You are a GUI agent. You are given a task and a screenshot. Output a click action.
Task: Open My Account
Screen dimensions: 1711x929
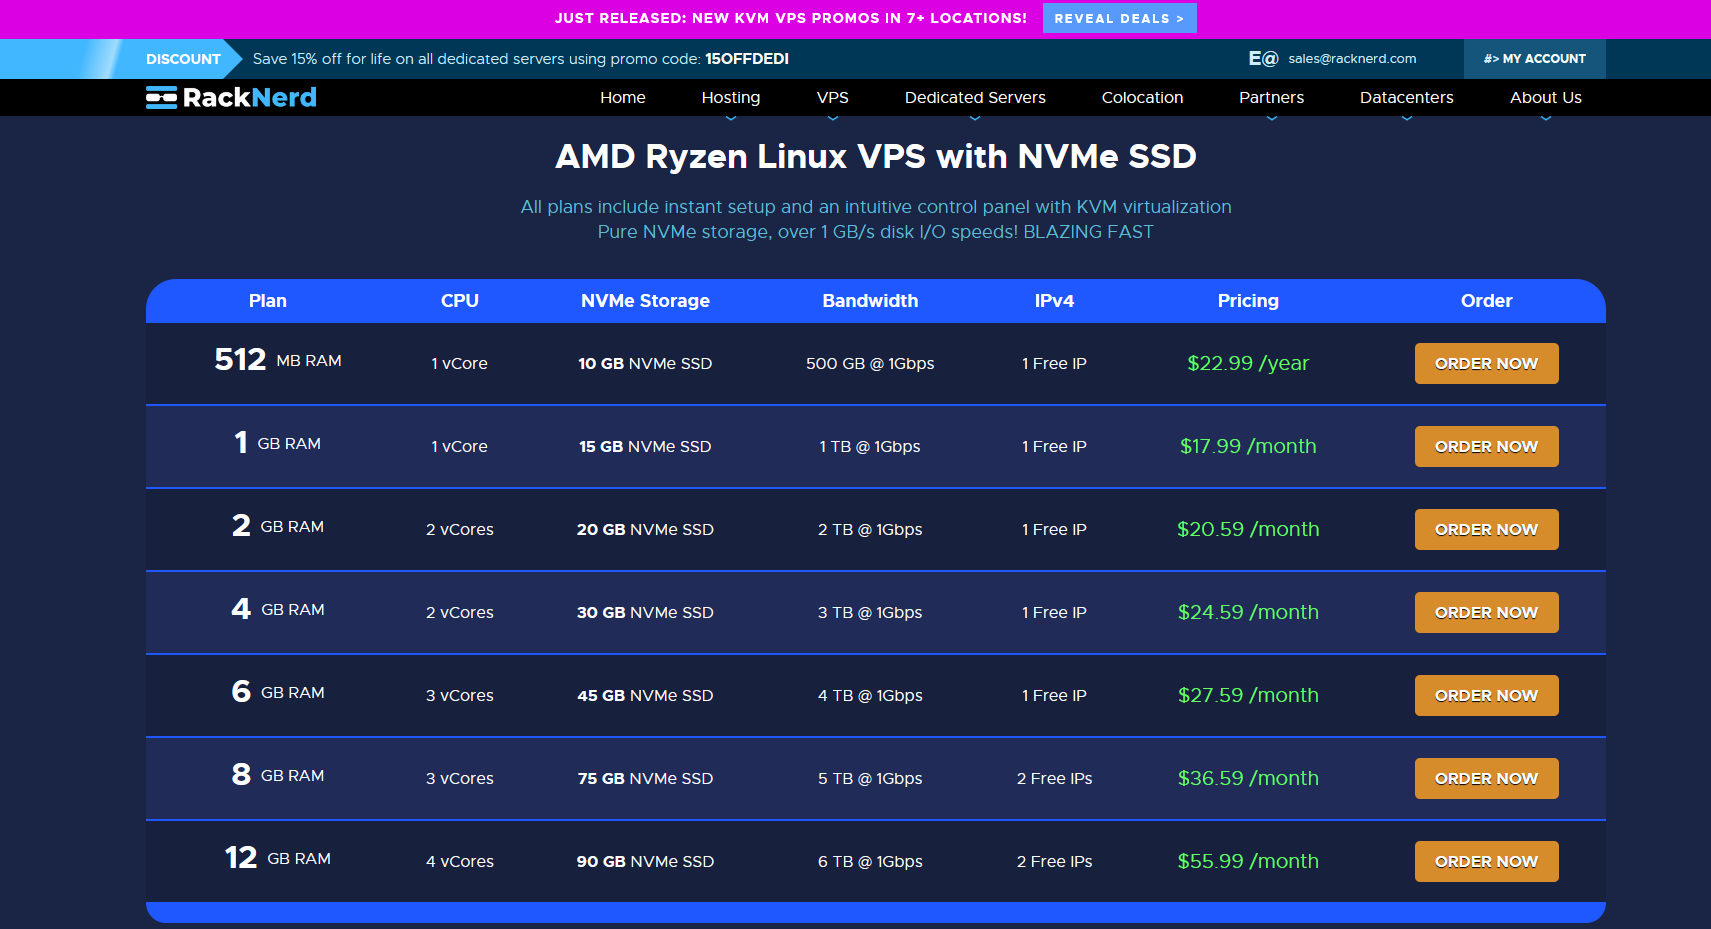pyautogui.click(x=1535, y=59)
